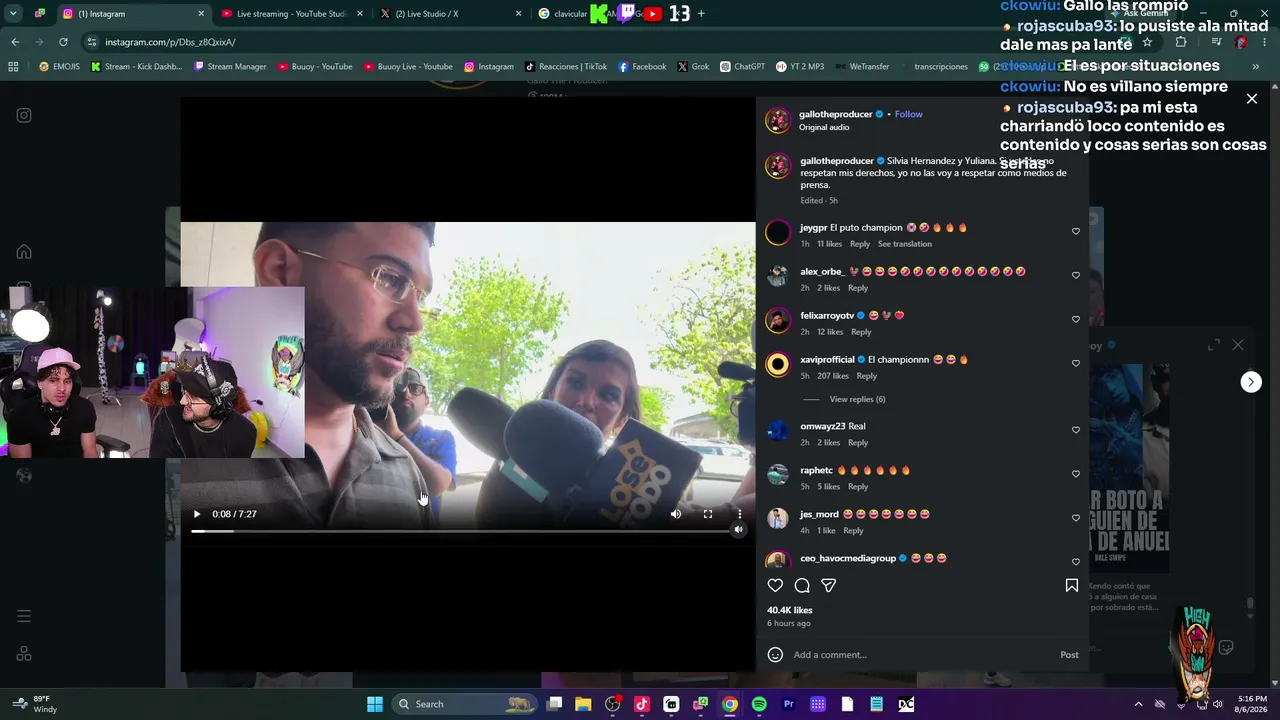Image resolution: width=1280 pixels, height=720 pixels.
Task: Open the Chrome apps grid in bookmarks bar
Action: [13, 67]
